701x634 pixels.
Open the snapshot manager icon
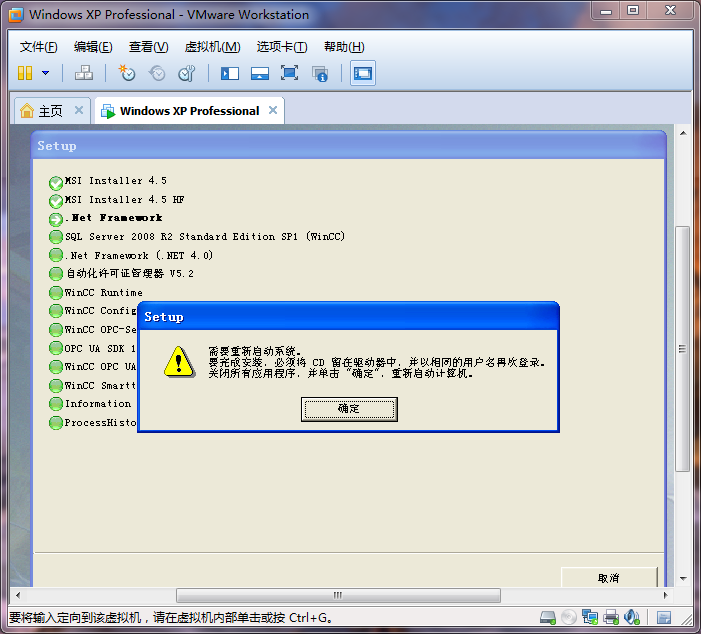[187, 73]
